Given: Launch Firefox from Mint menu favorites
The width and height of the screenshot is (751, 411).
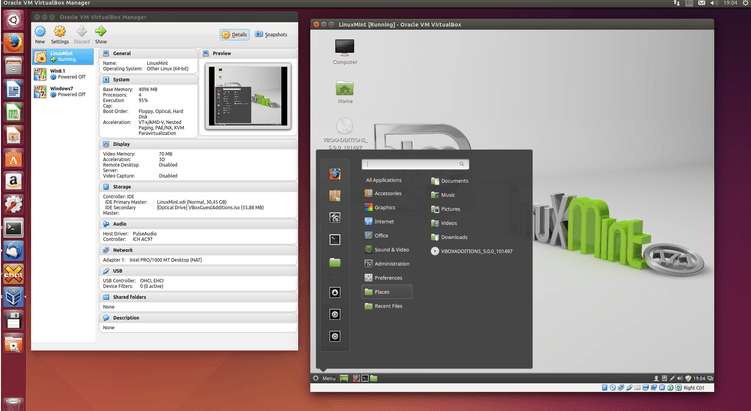Looking at the screenshot, I should pos(335,173).
